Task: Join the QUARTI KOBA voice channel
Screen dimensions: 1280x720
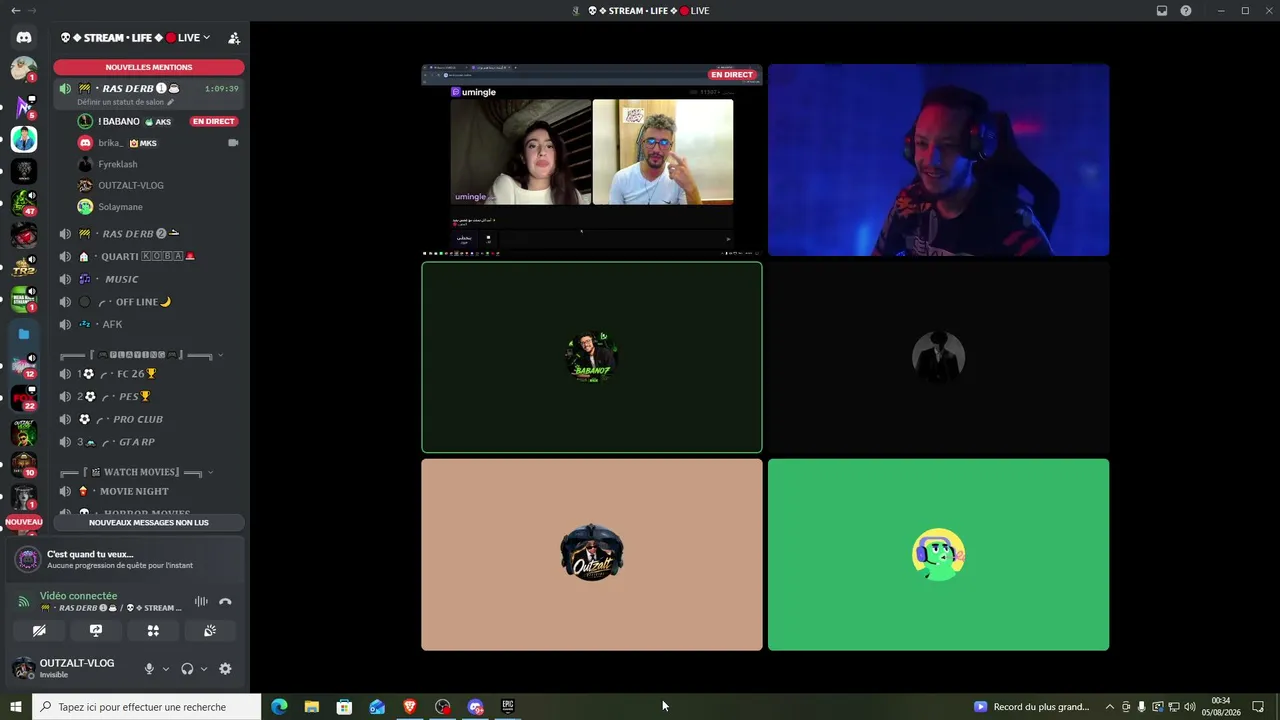Action: 149,256
